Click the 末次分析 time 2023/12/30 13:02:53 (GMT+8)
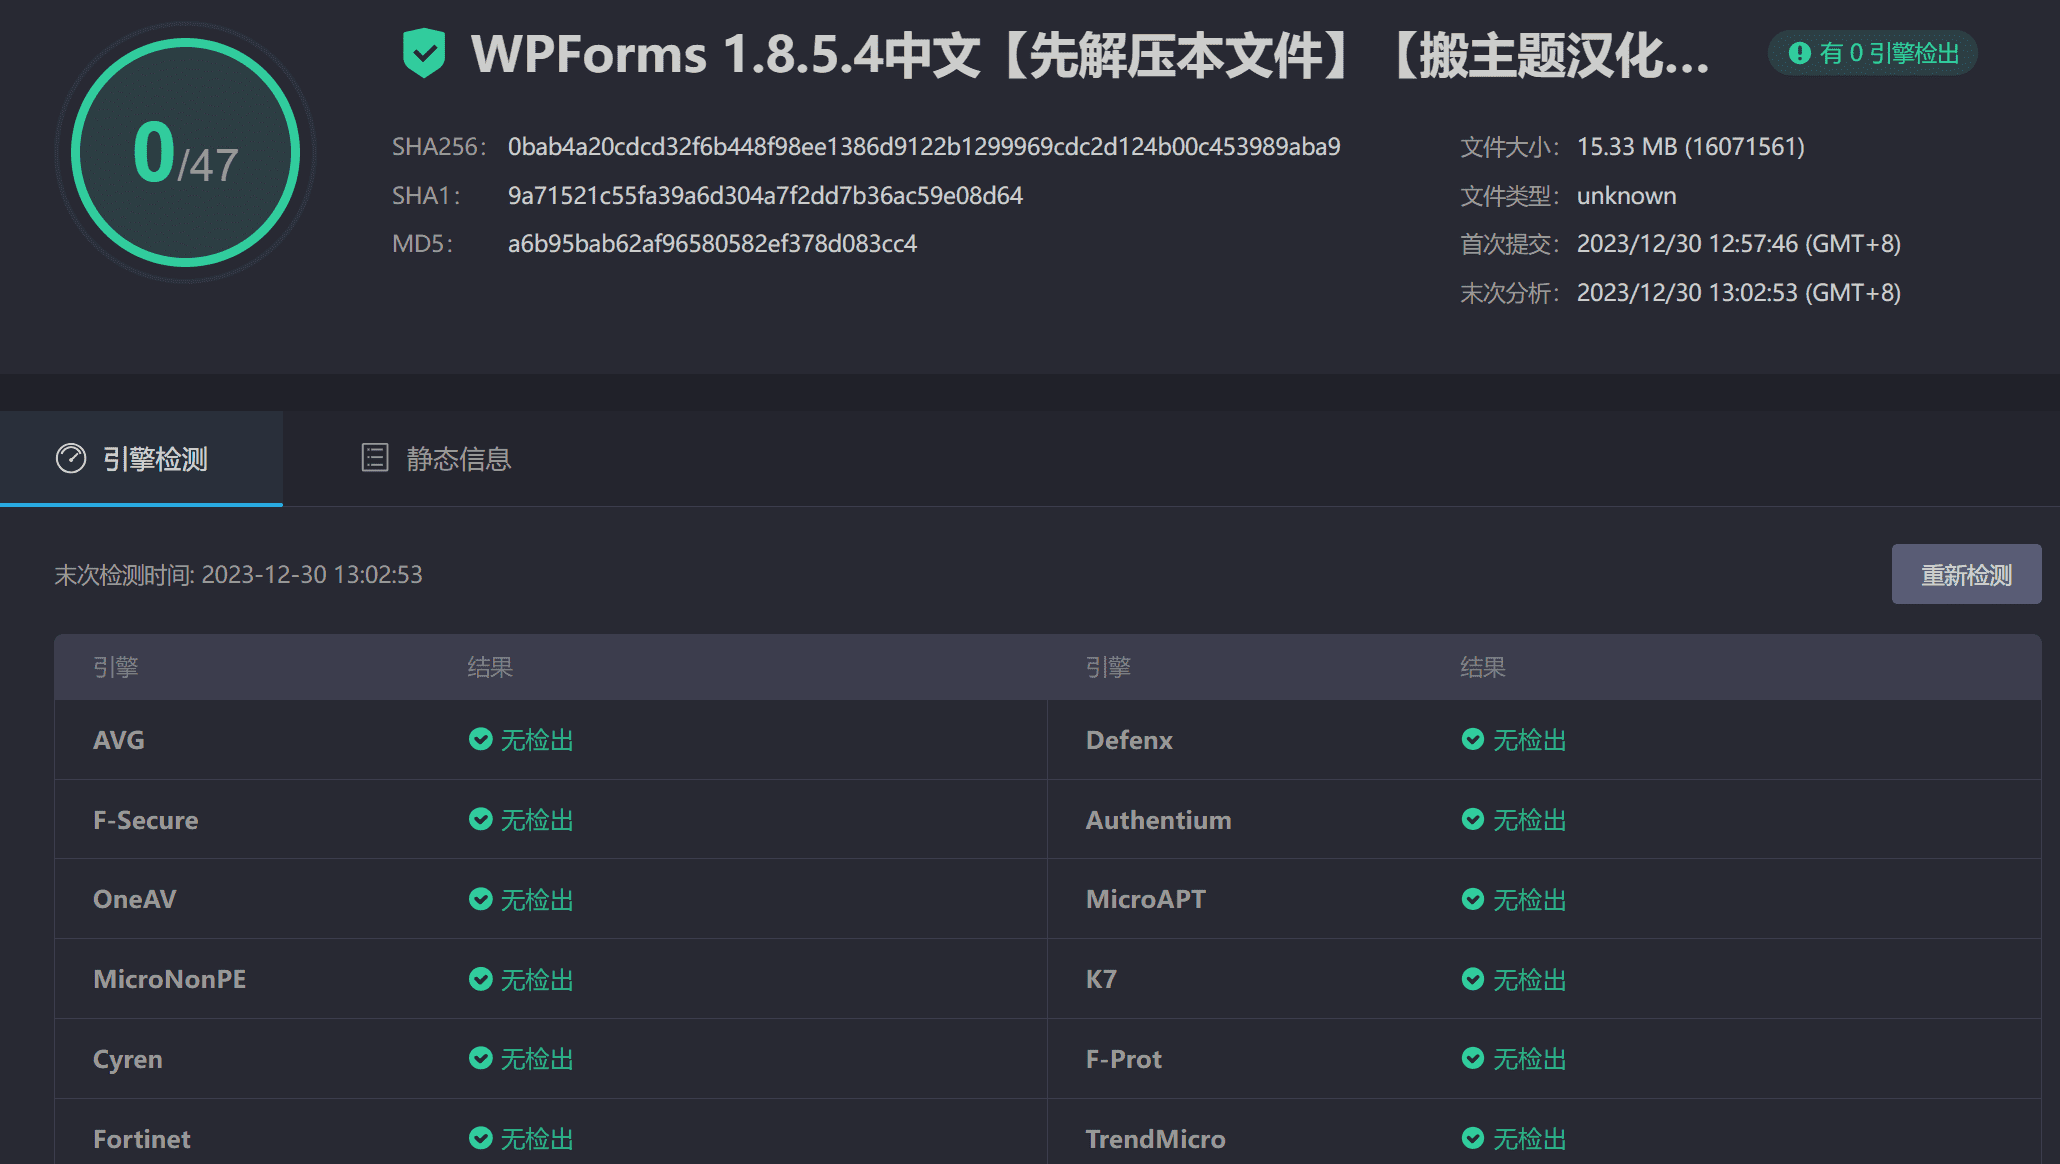Screen dimensions: 2060x1164 (1739, 293)
